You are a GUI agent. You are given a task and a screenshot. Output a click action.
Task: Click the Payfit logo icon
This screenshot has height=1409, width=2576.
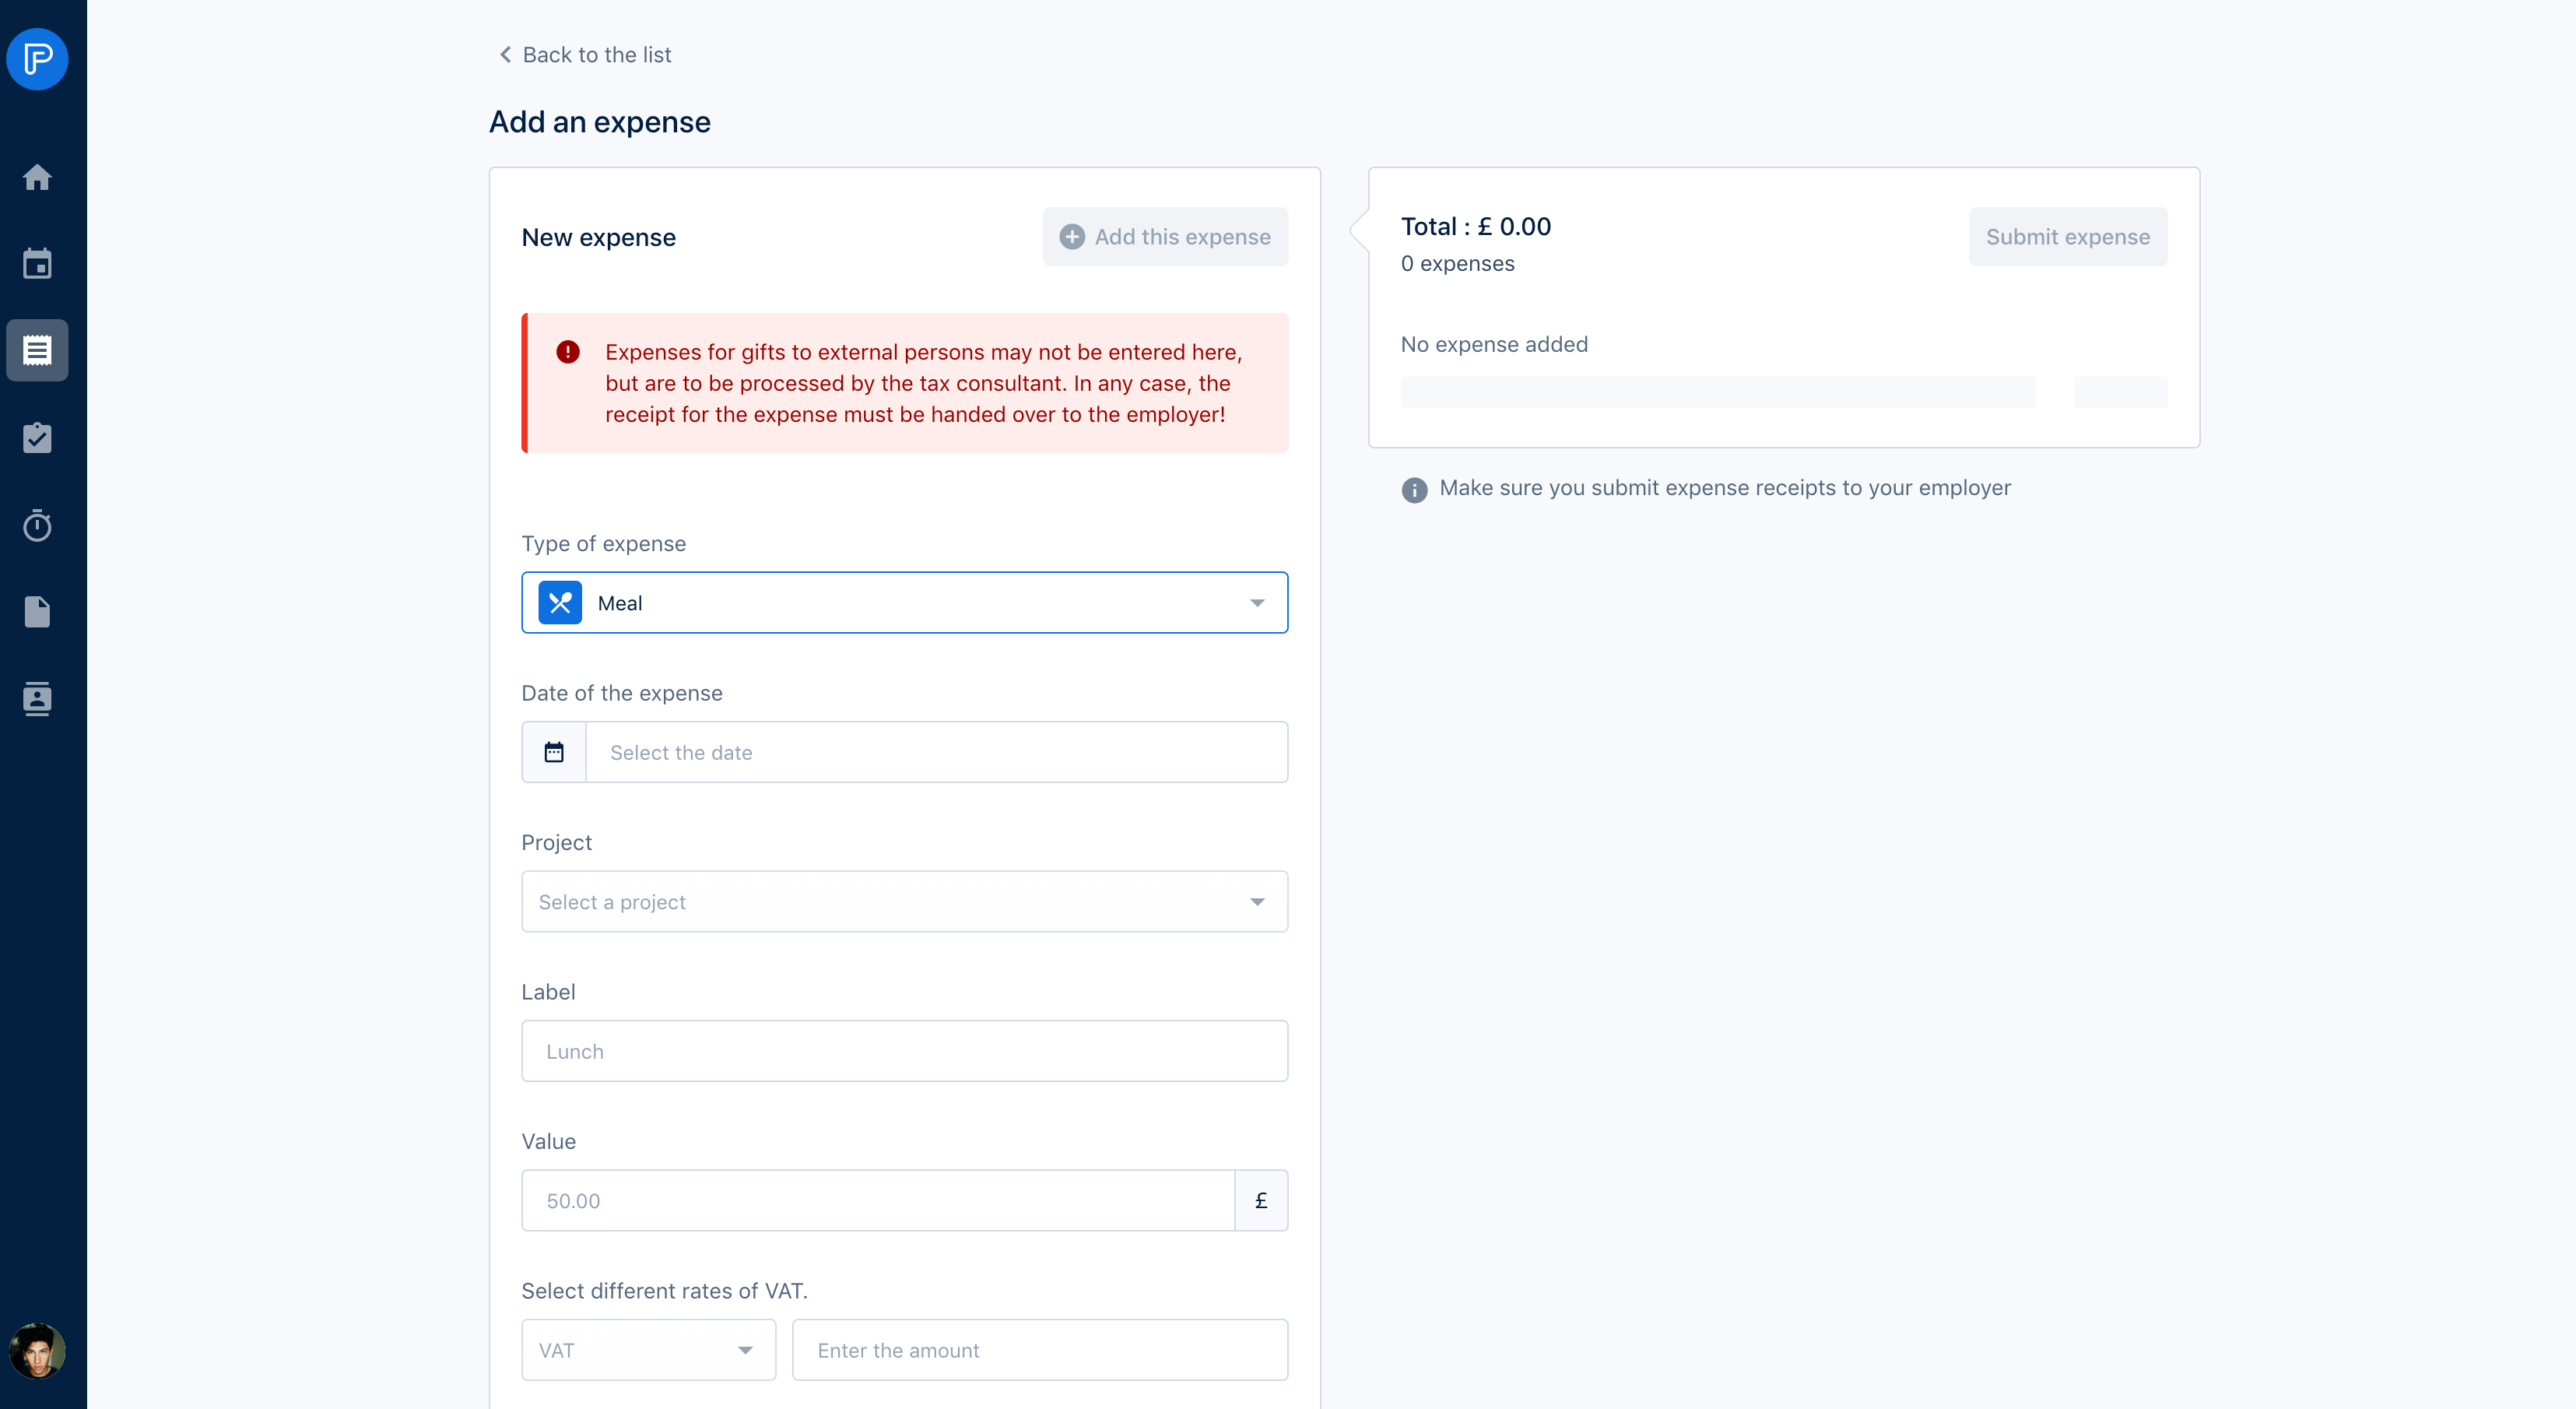pos(37,59)
